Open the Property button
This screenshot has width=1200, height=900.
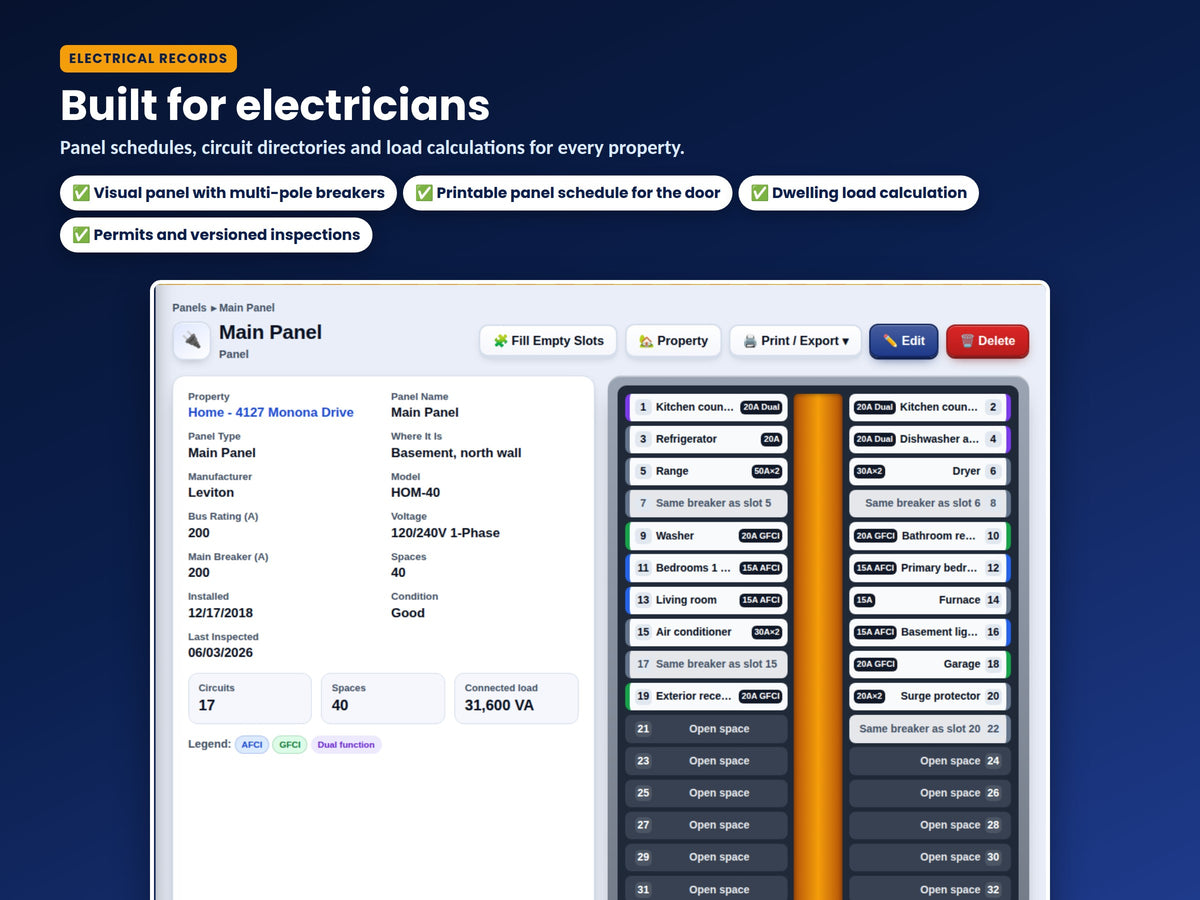(x=673, y=341)
